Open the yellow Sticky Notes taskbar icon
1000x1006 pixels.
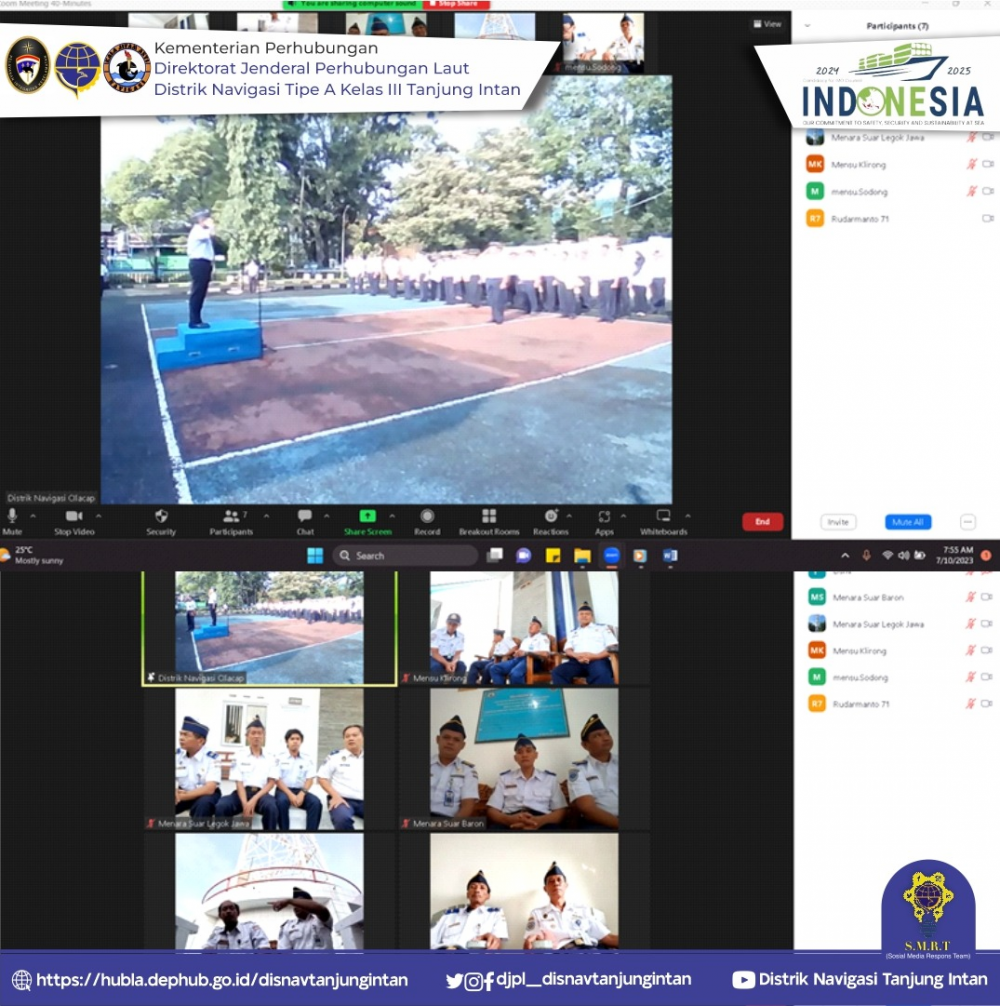point(553,556)
